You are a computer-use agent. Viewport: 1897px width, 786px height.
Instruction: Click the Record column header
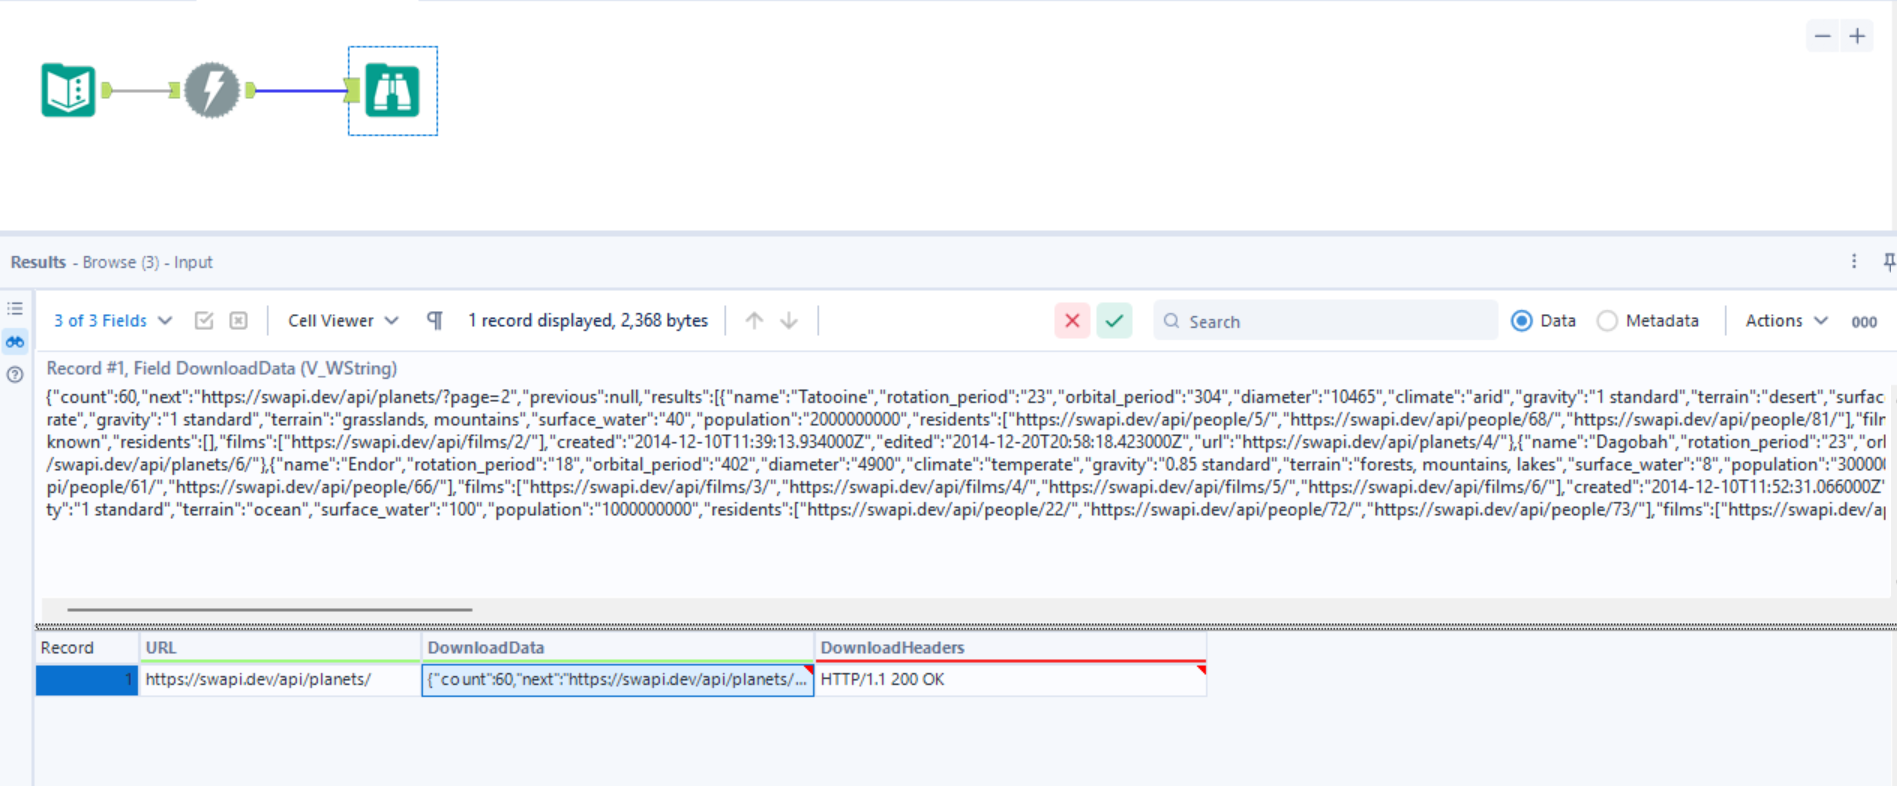pyautogui.click(x=87, y=647)
